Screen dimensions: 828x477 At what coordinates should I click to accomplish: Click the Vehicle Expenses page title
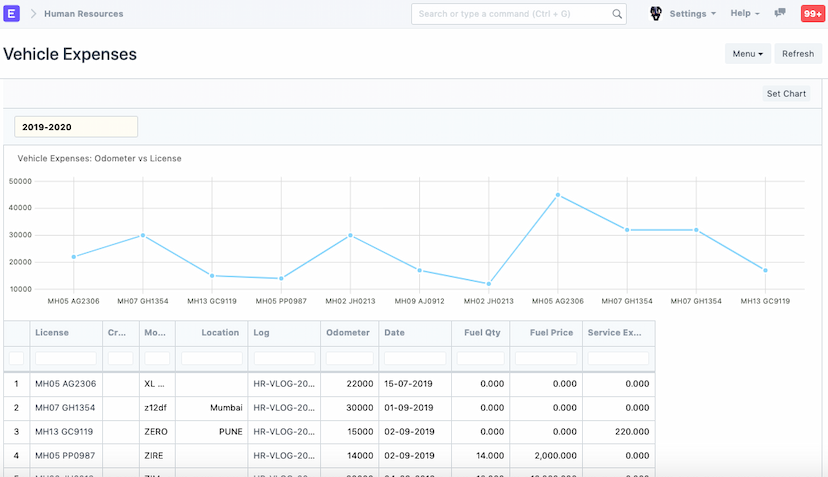(x=70, y=54)
